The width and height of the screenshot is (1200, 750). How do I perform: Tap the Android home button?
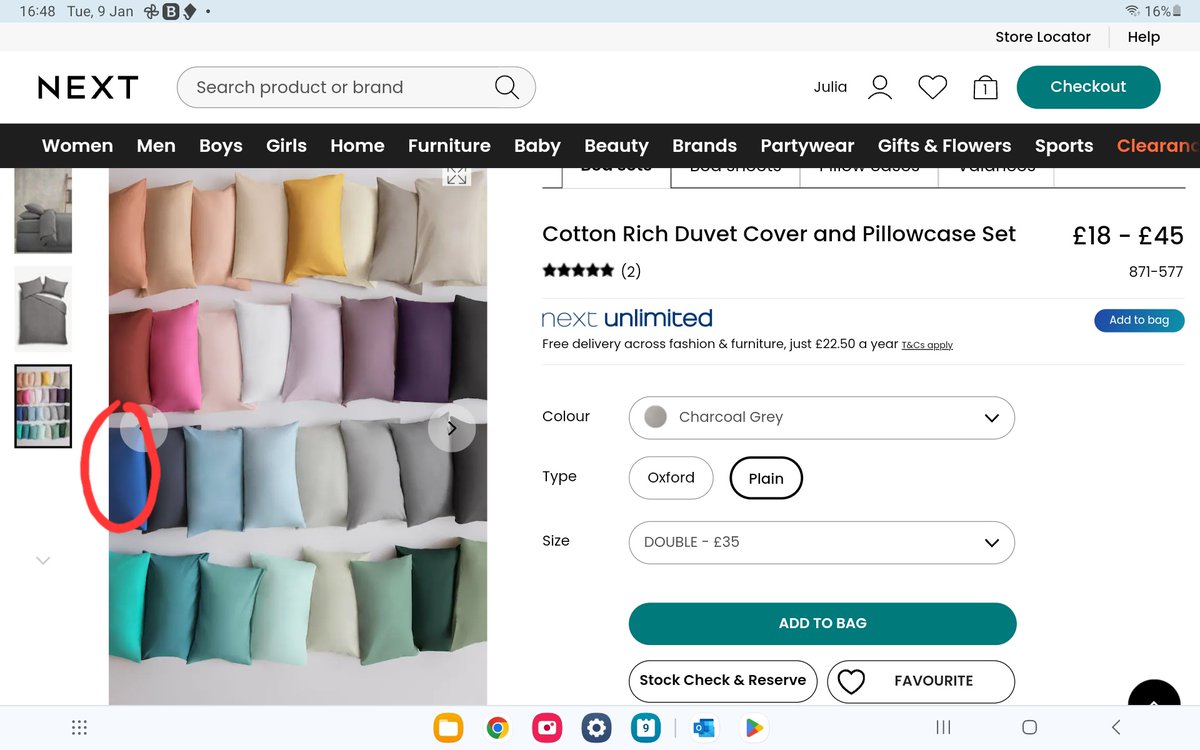[x=1029, y=727]
